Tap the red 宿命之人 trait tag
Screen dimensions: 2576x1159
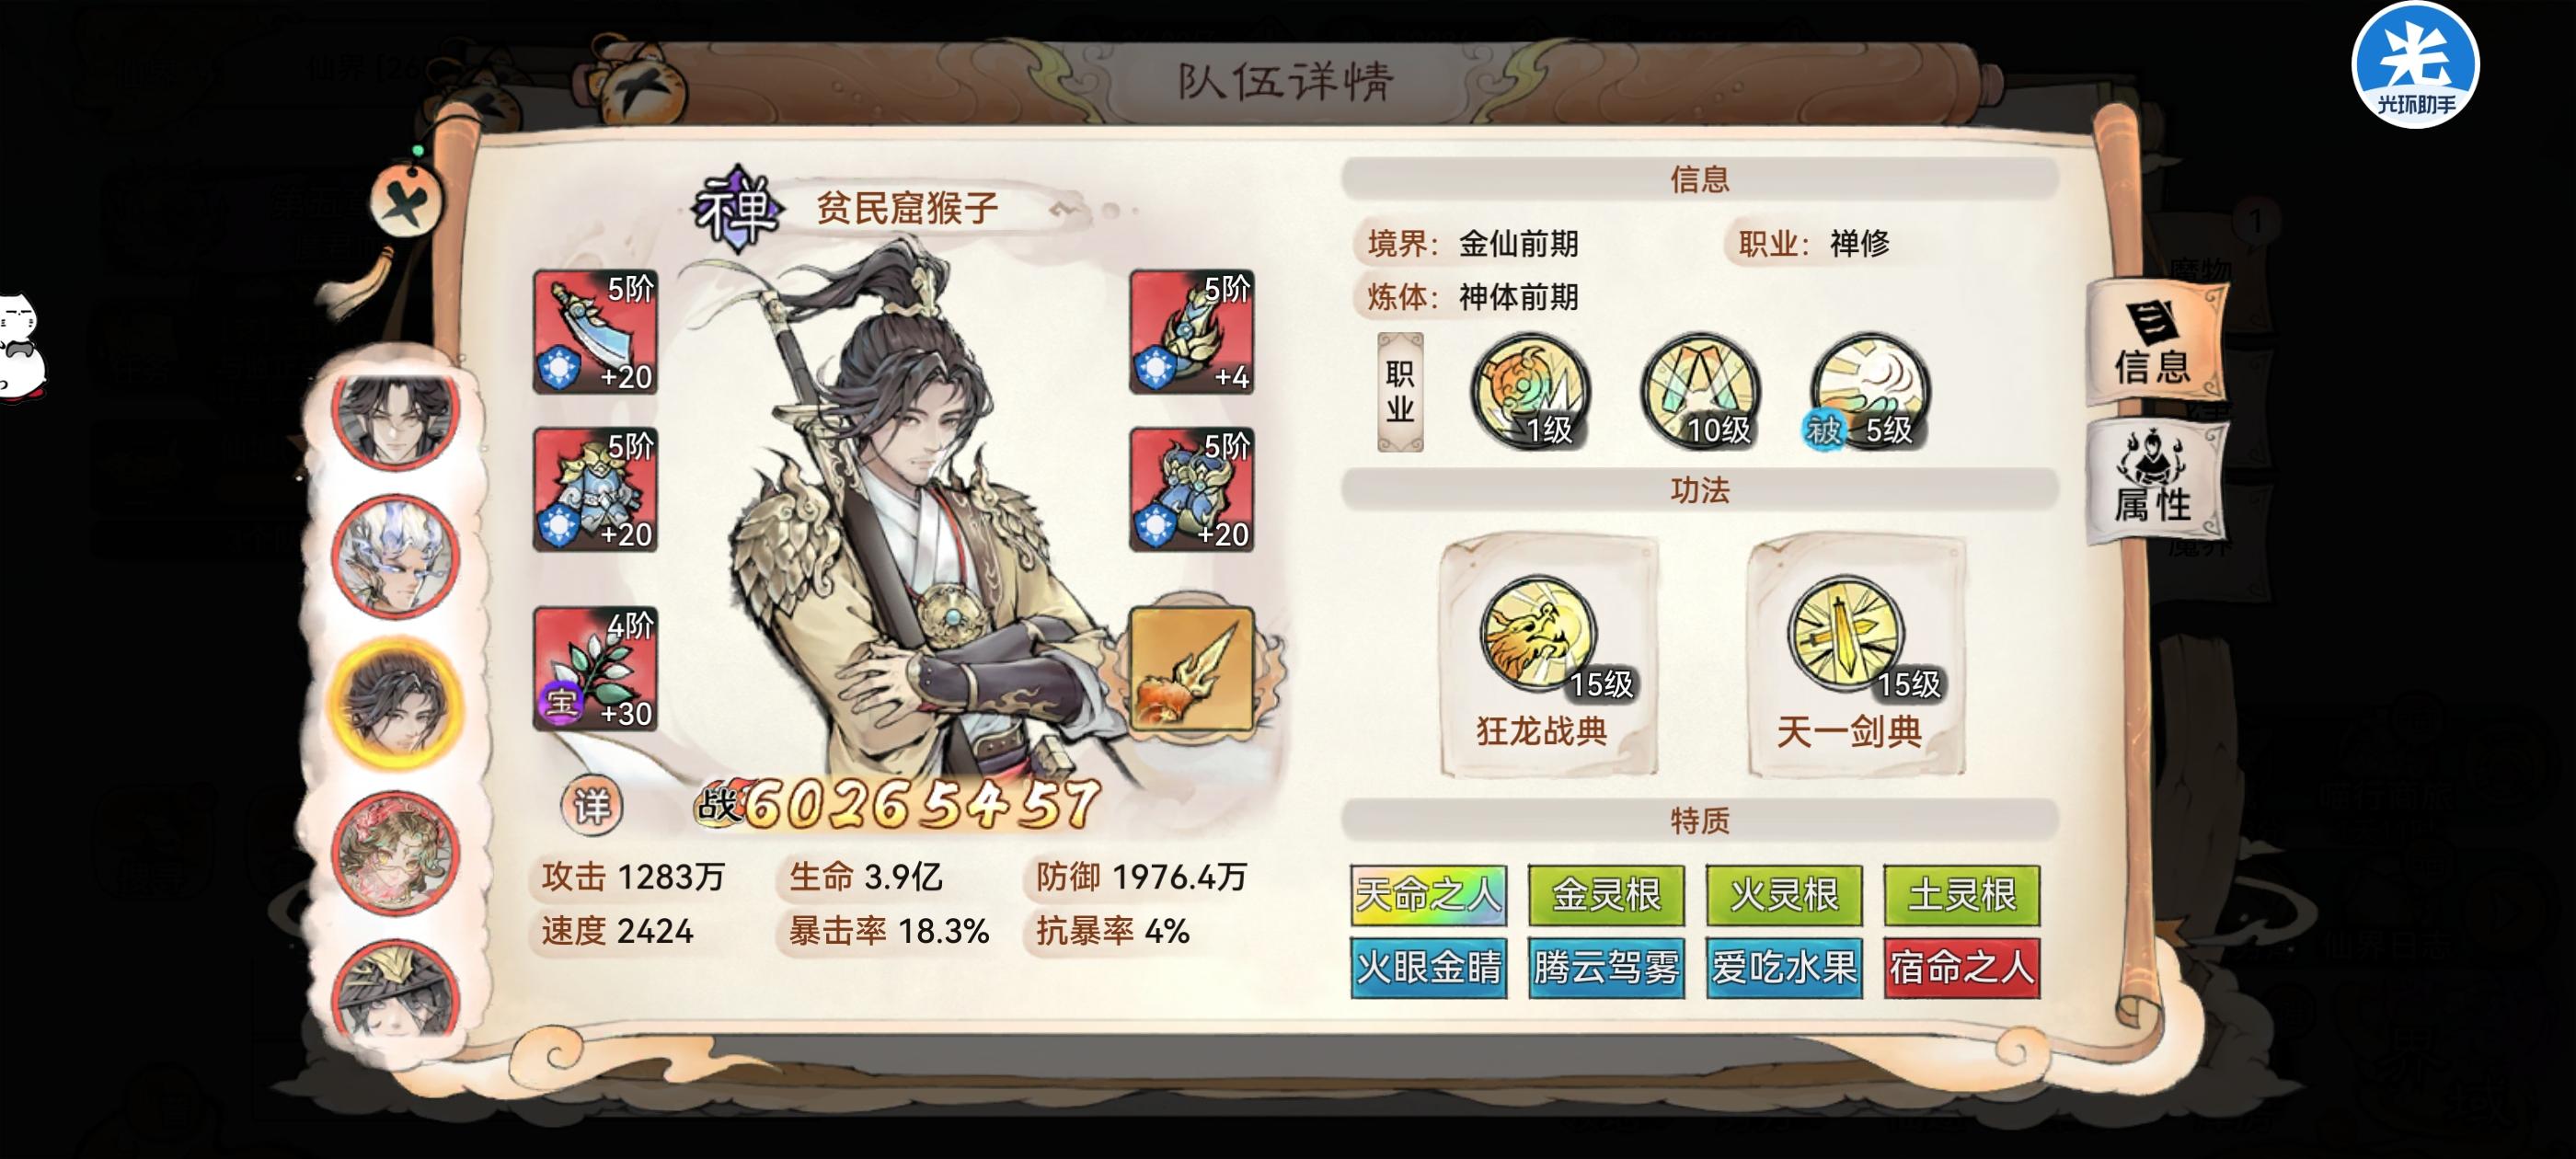click(1962, 968)
